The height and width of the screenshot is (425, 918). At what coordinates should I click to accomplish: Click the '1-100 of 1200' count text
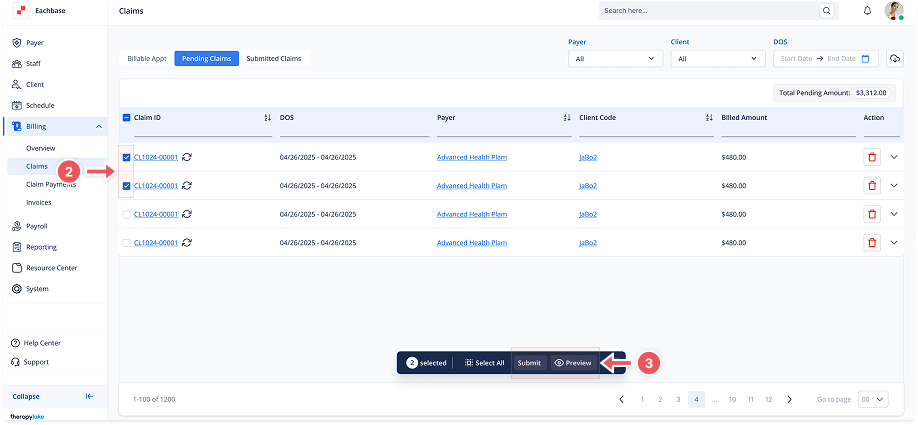coord(154,400)
